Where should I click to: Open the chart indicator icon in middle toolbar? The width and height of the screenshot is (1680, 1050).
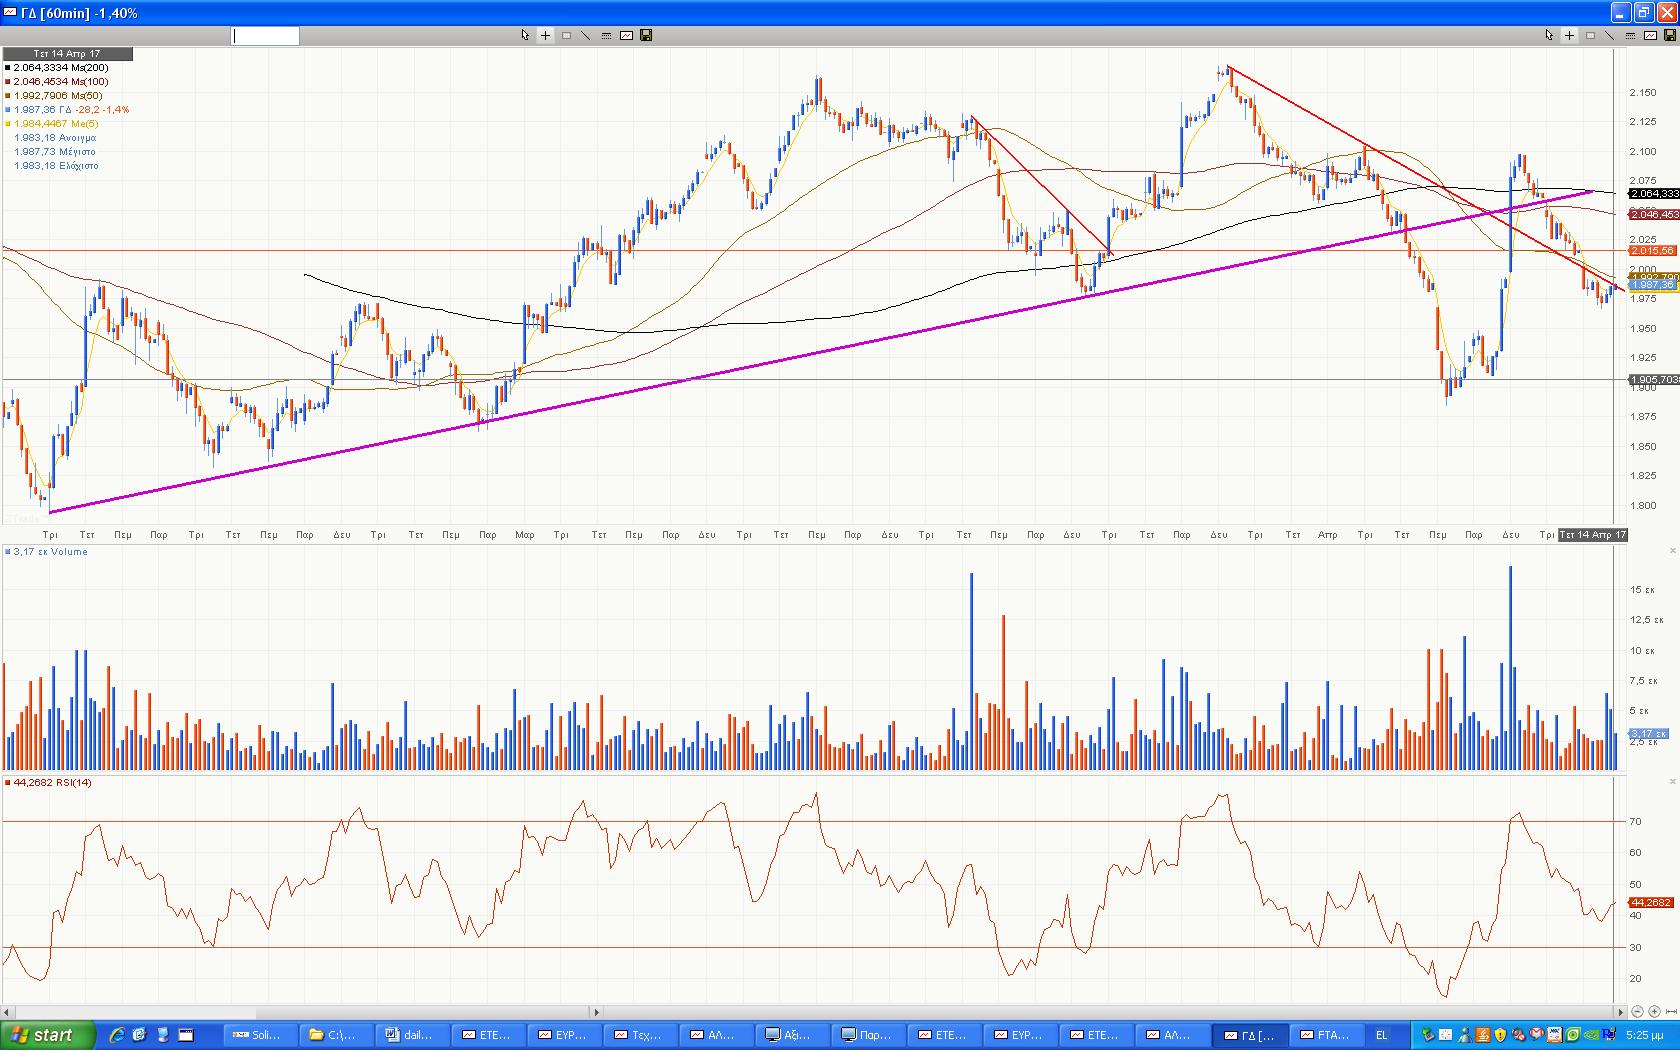[x=626, y=35]
